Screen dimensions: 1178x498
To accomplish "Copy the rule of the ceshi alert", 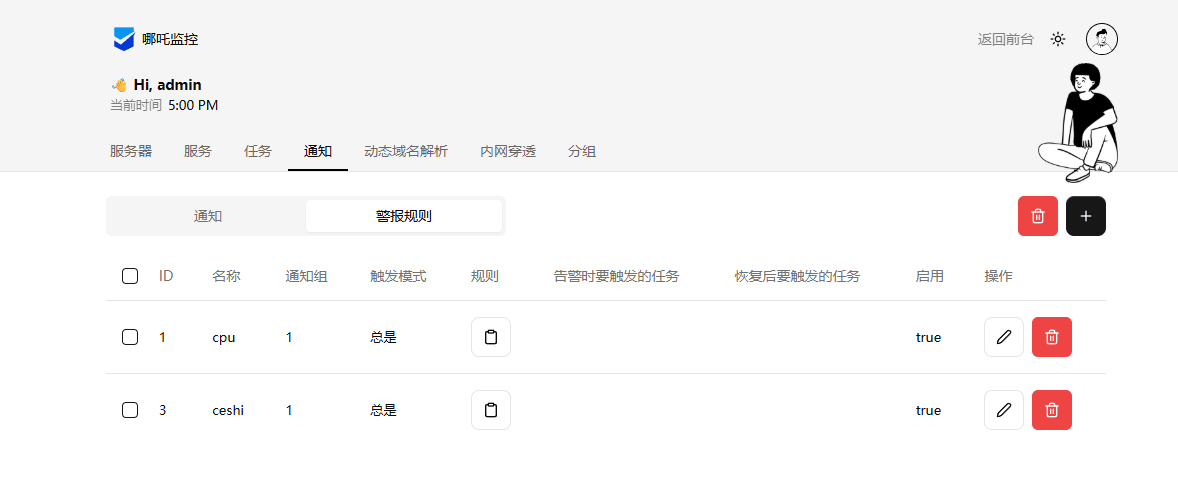I will (490, 410).
